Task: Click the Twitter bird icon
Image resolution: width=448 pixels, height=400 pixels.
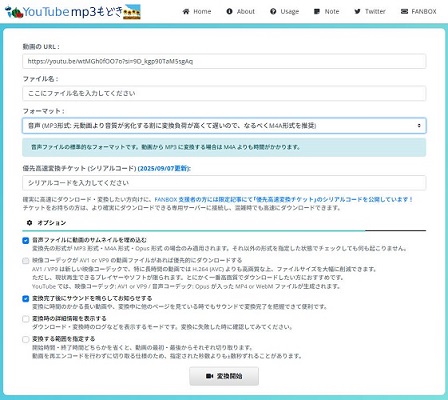Action: 357,12
